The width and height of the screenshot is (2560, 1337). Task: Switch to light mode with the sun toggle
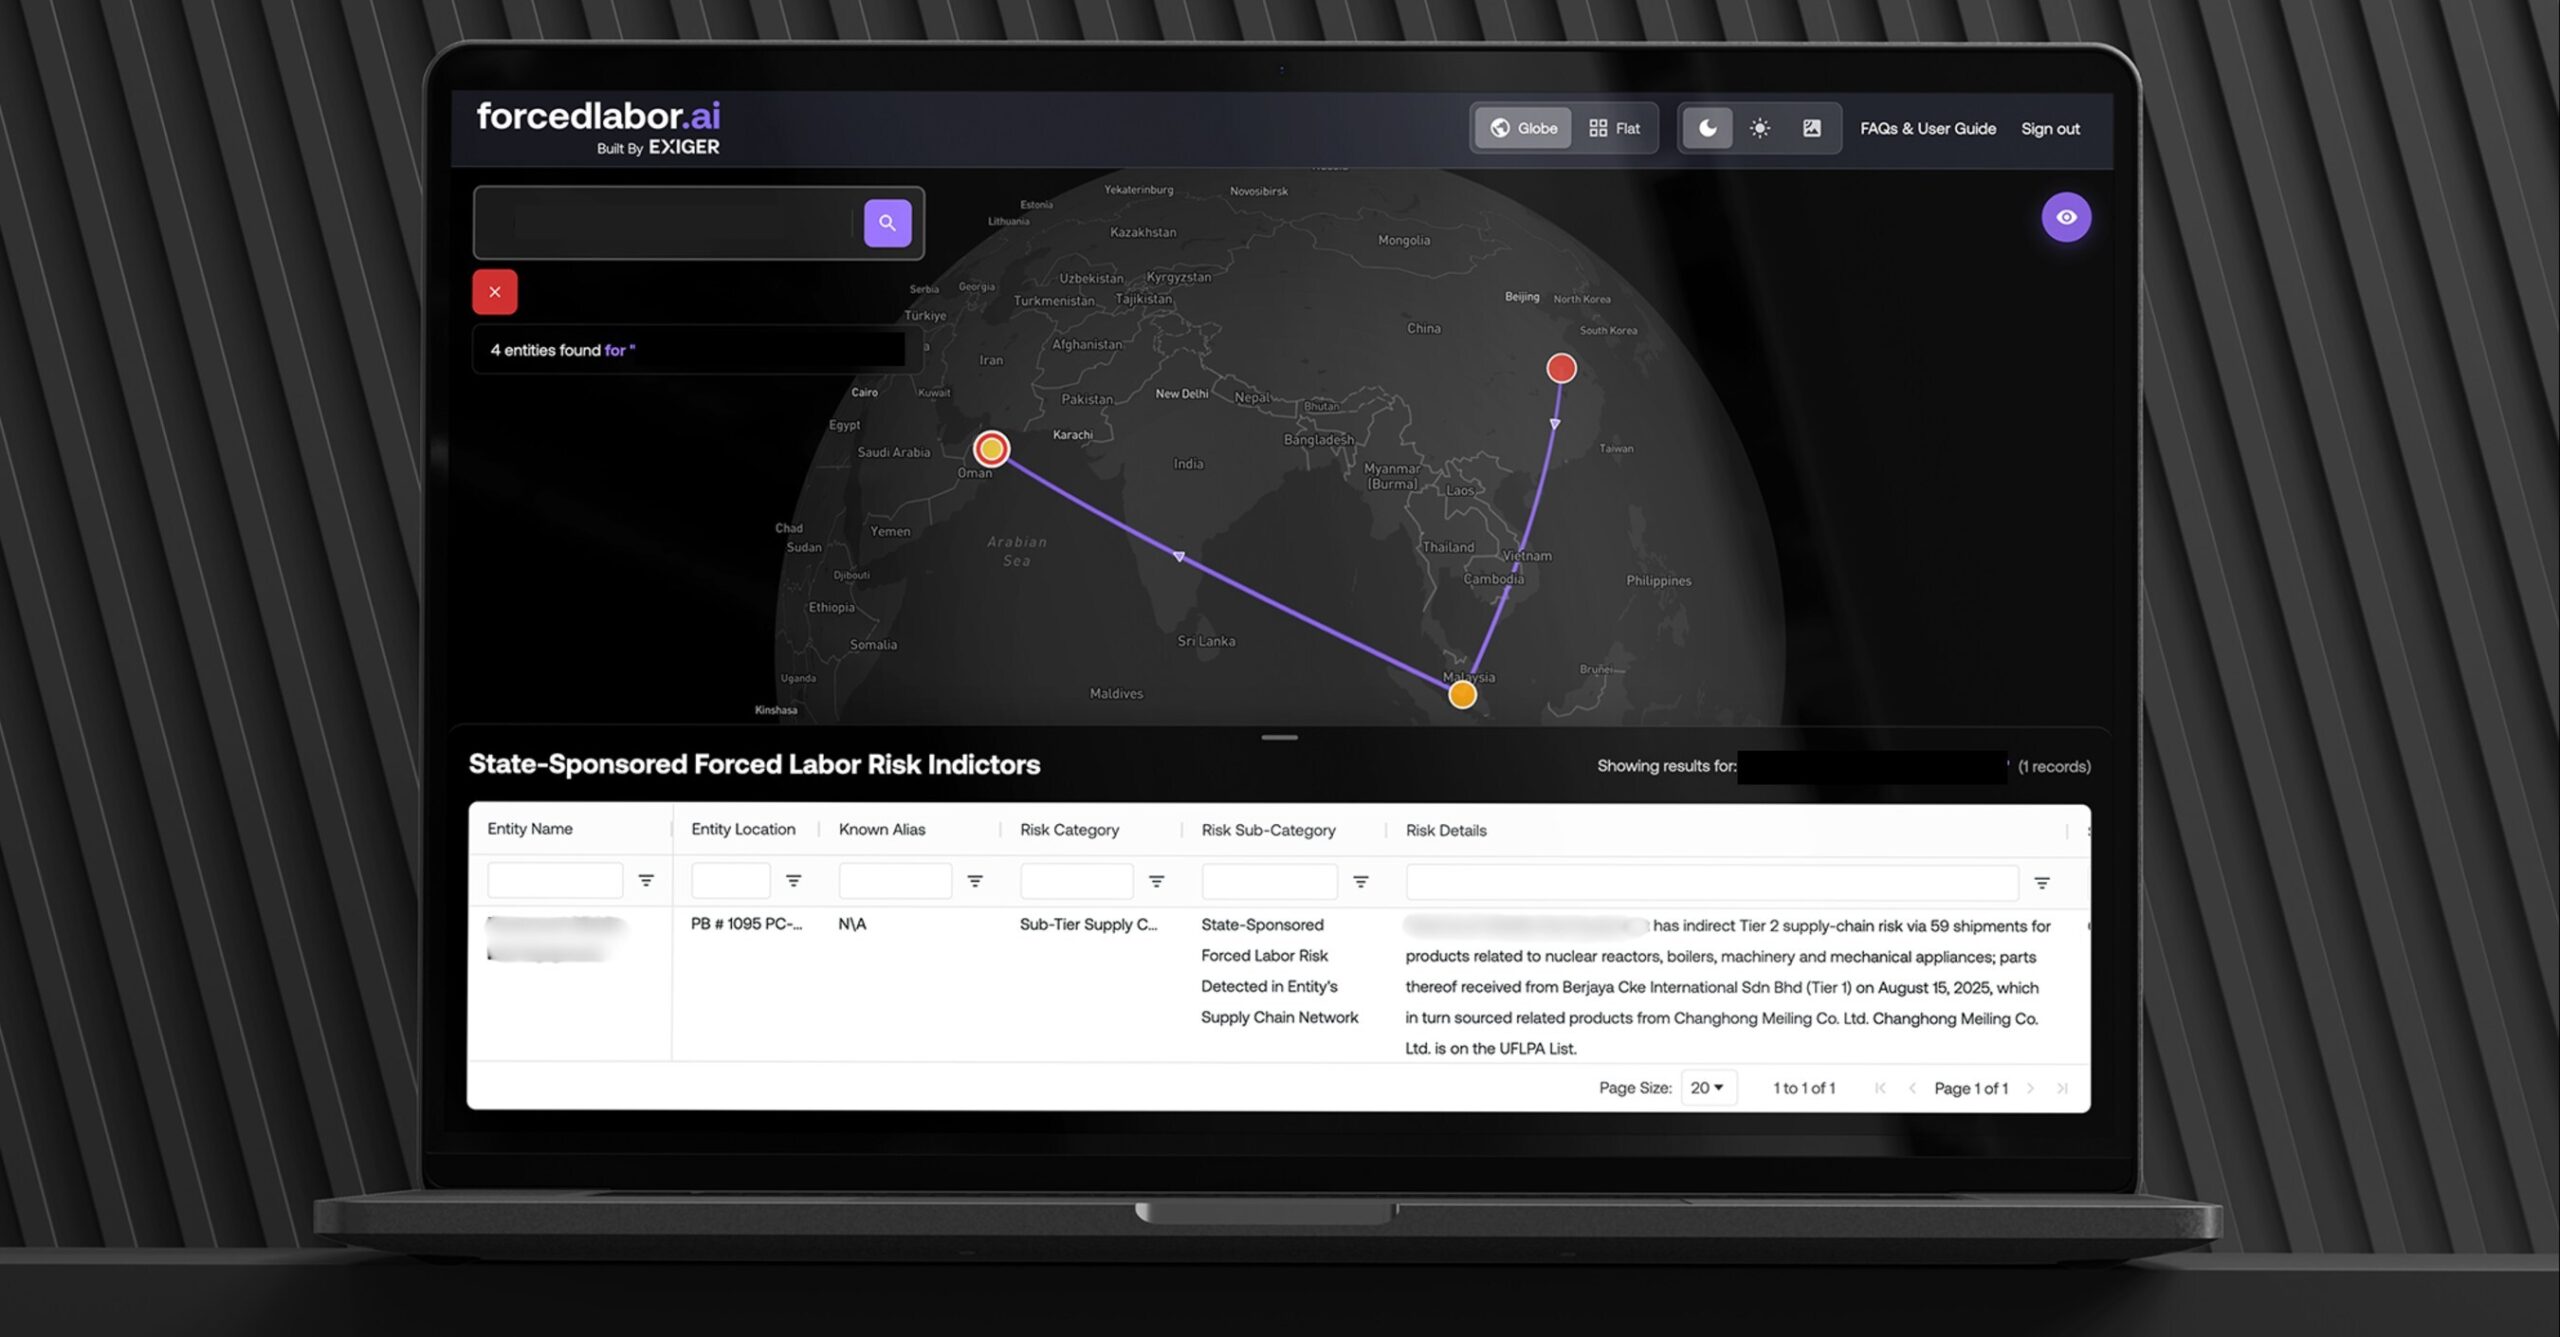click(1758, 127)
